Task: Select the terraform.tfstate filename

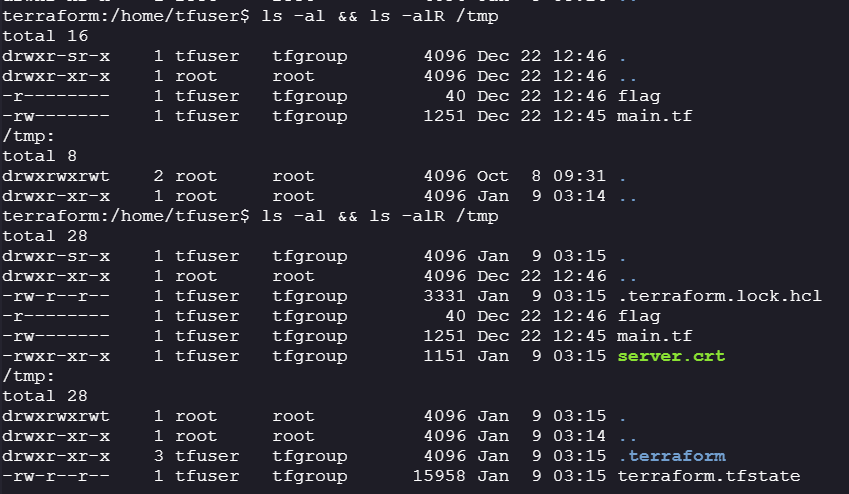Action: (x=709, y=476)
